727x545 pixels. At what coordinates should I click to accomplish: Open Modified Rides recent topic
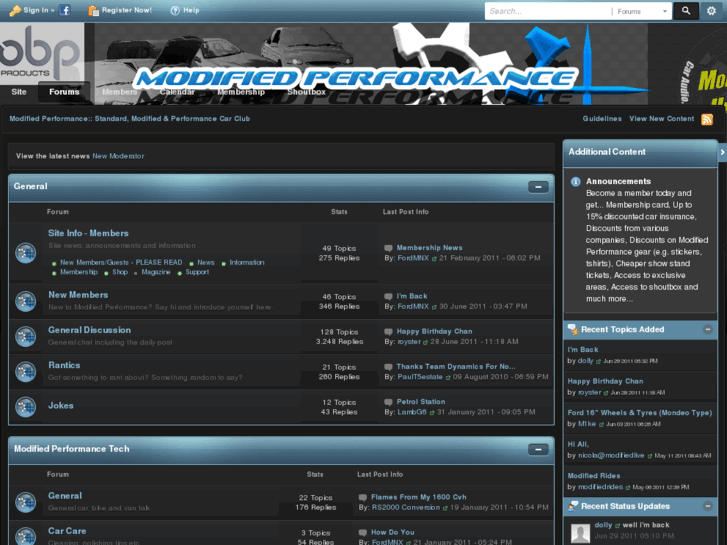[594, 476]
